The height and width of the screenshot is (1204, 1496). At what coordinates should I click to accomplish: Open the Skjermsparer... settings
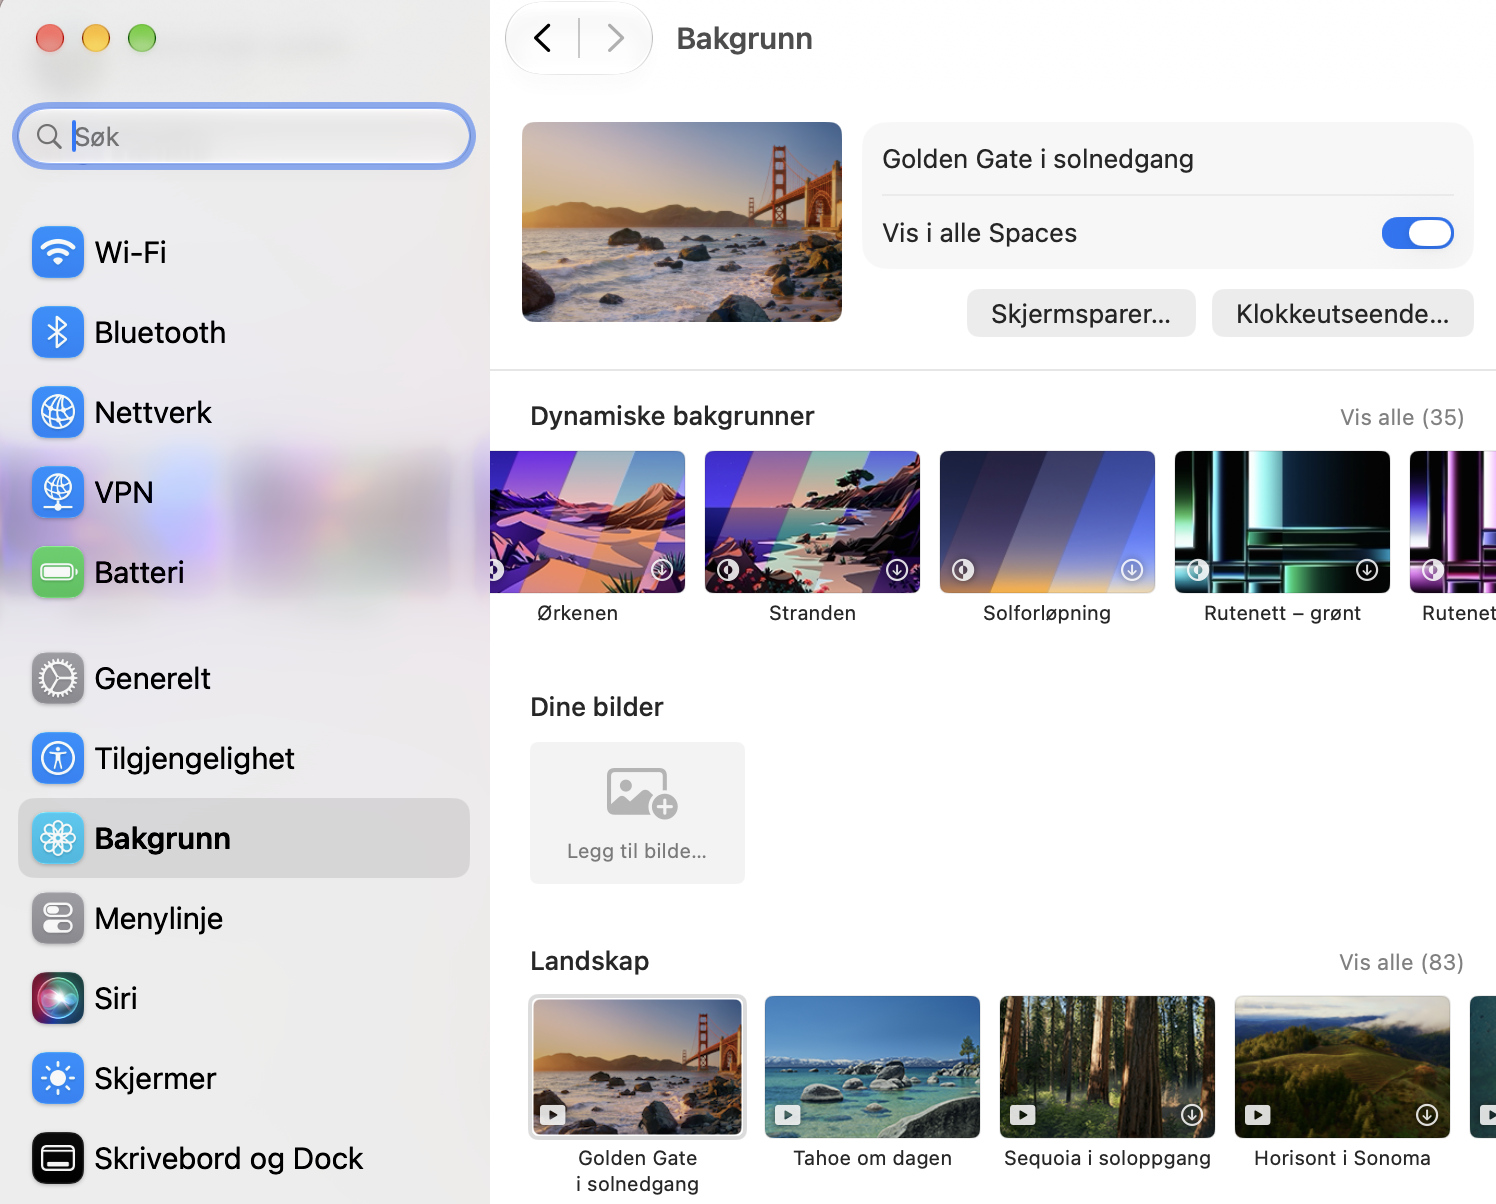point(1081,313)
